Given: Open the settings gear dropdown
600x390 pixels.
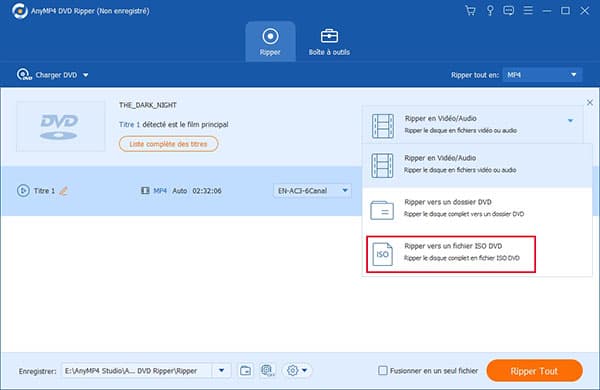Looking at the screenshot, I should 297,370.
